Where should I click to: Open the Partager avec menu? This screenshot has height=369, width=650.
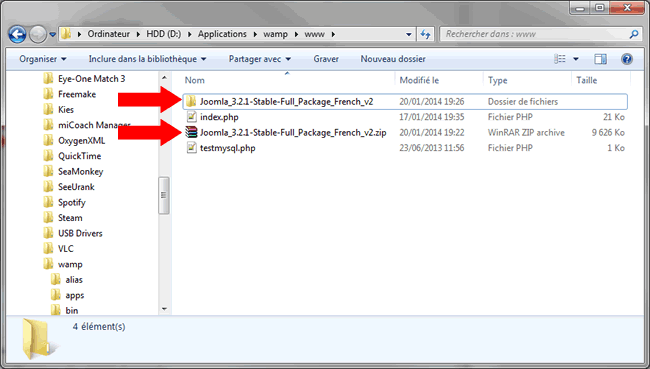pos(260,59)
